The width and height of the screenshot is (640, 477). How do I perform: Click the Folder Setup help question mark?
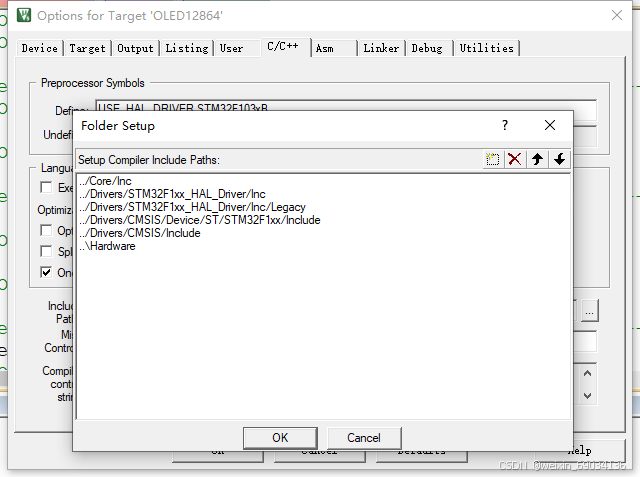(505, 125)
